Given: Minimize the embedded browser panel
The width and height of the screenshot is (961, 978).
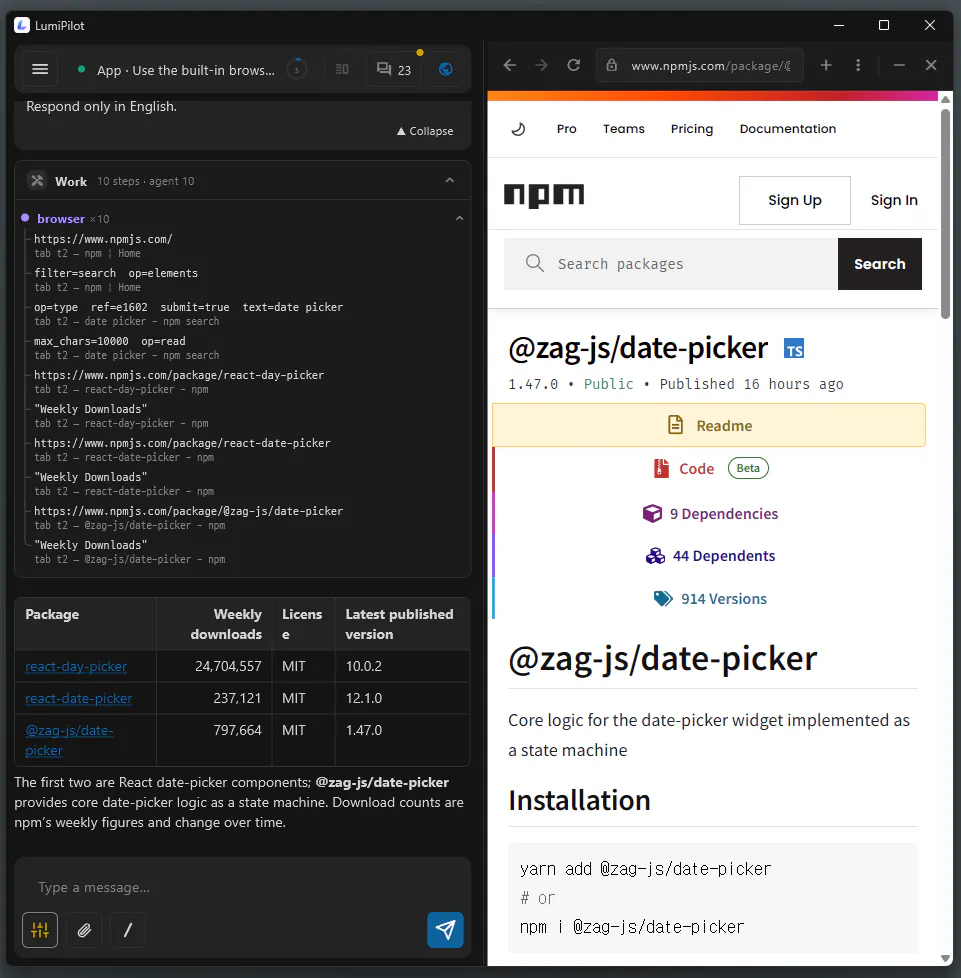Looking at the screenshot, I should pos(899,65).
